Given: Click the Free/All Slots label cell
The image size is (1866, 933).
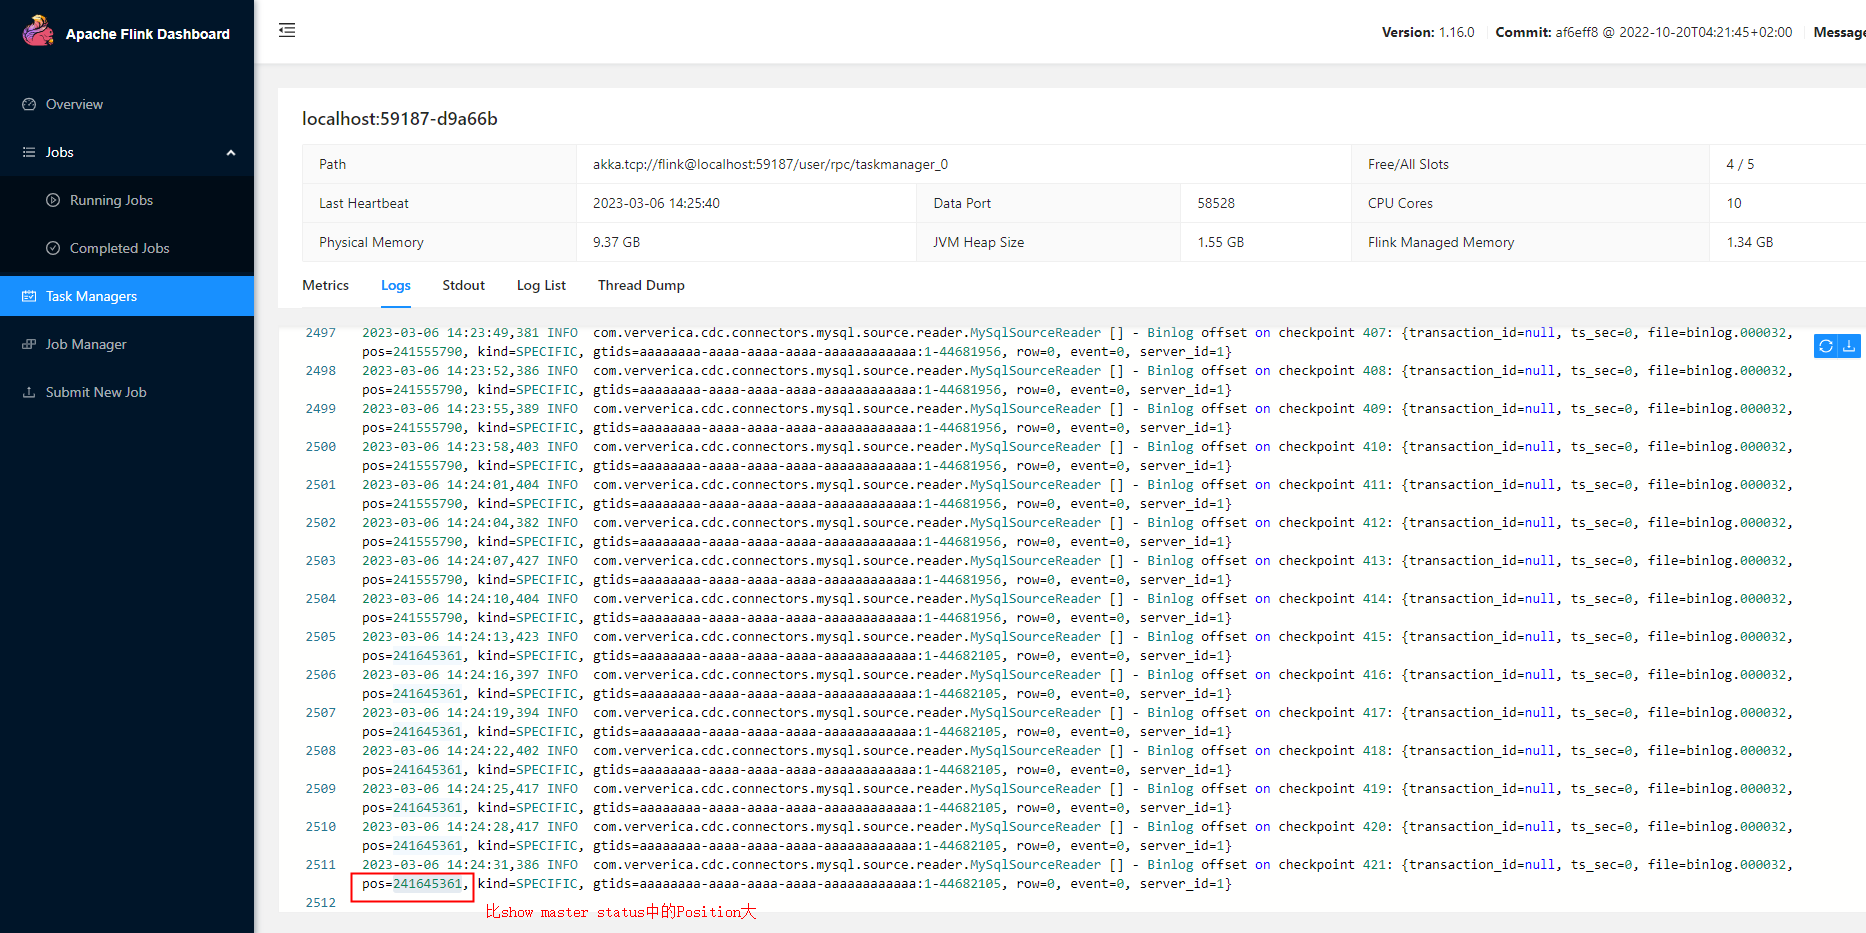Looking at the screenshot, I should click(x=1530, y=164).
